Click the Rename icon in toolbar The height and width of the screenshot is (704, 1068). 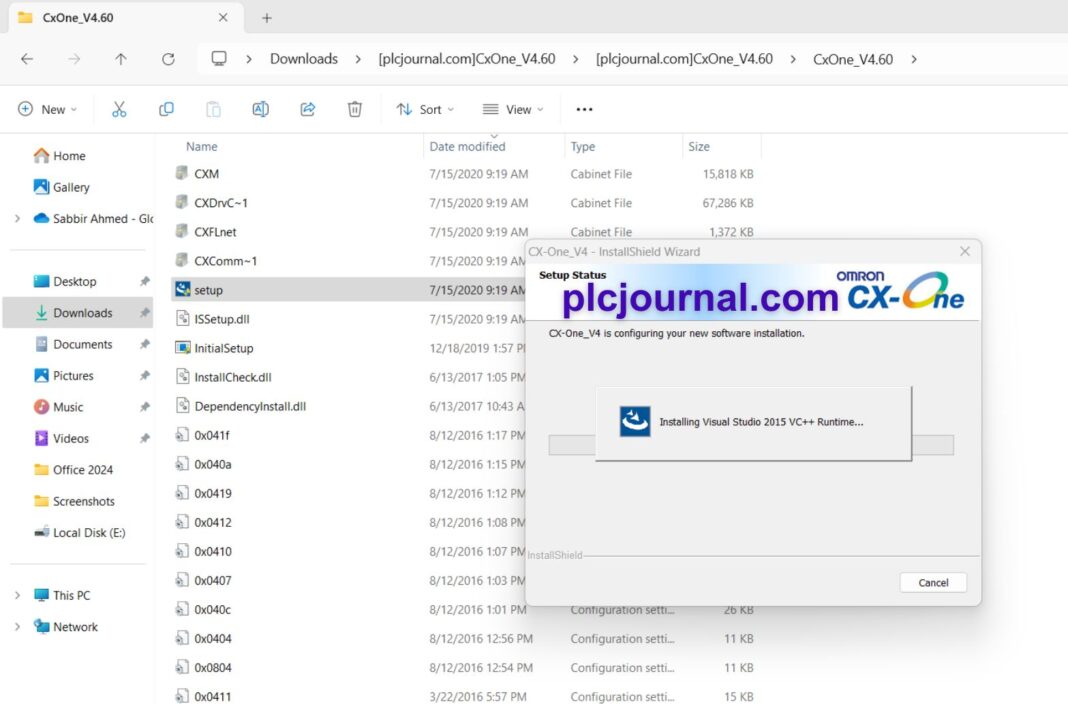coord(260,109)
